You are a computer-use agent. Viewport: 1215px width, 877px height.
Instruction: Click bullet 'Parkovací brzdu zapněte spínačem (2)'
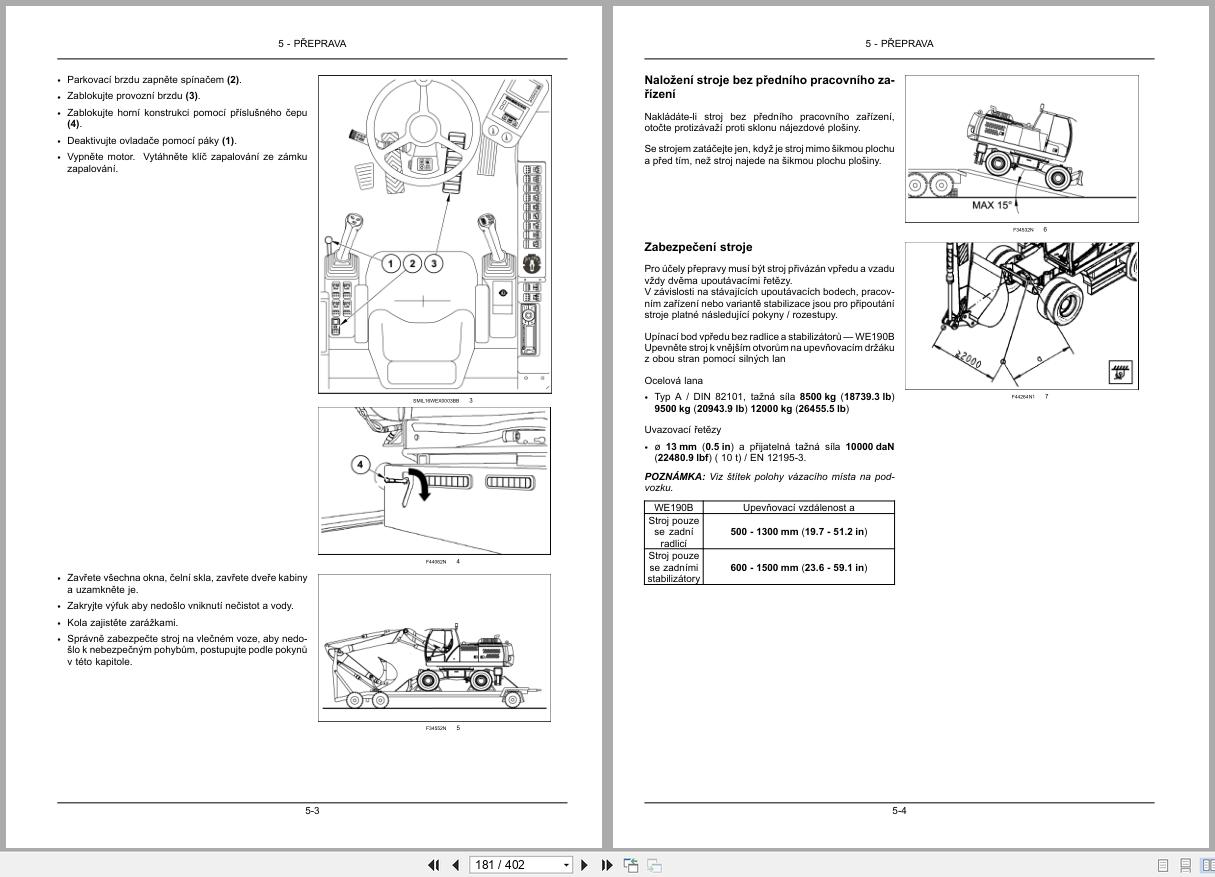click(x=154, y=79)
